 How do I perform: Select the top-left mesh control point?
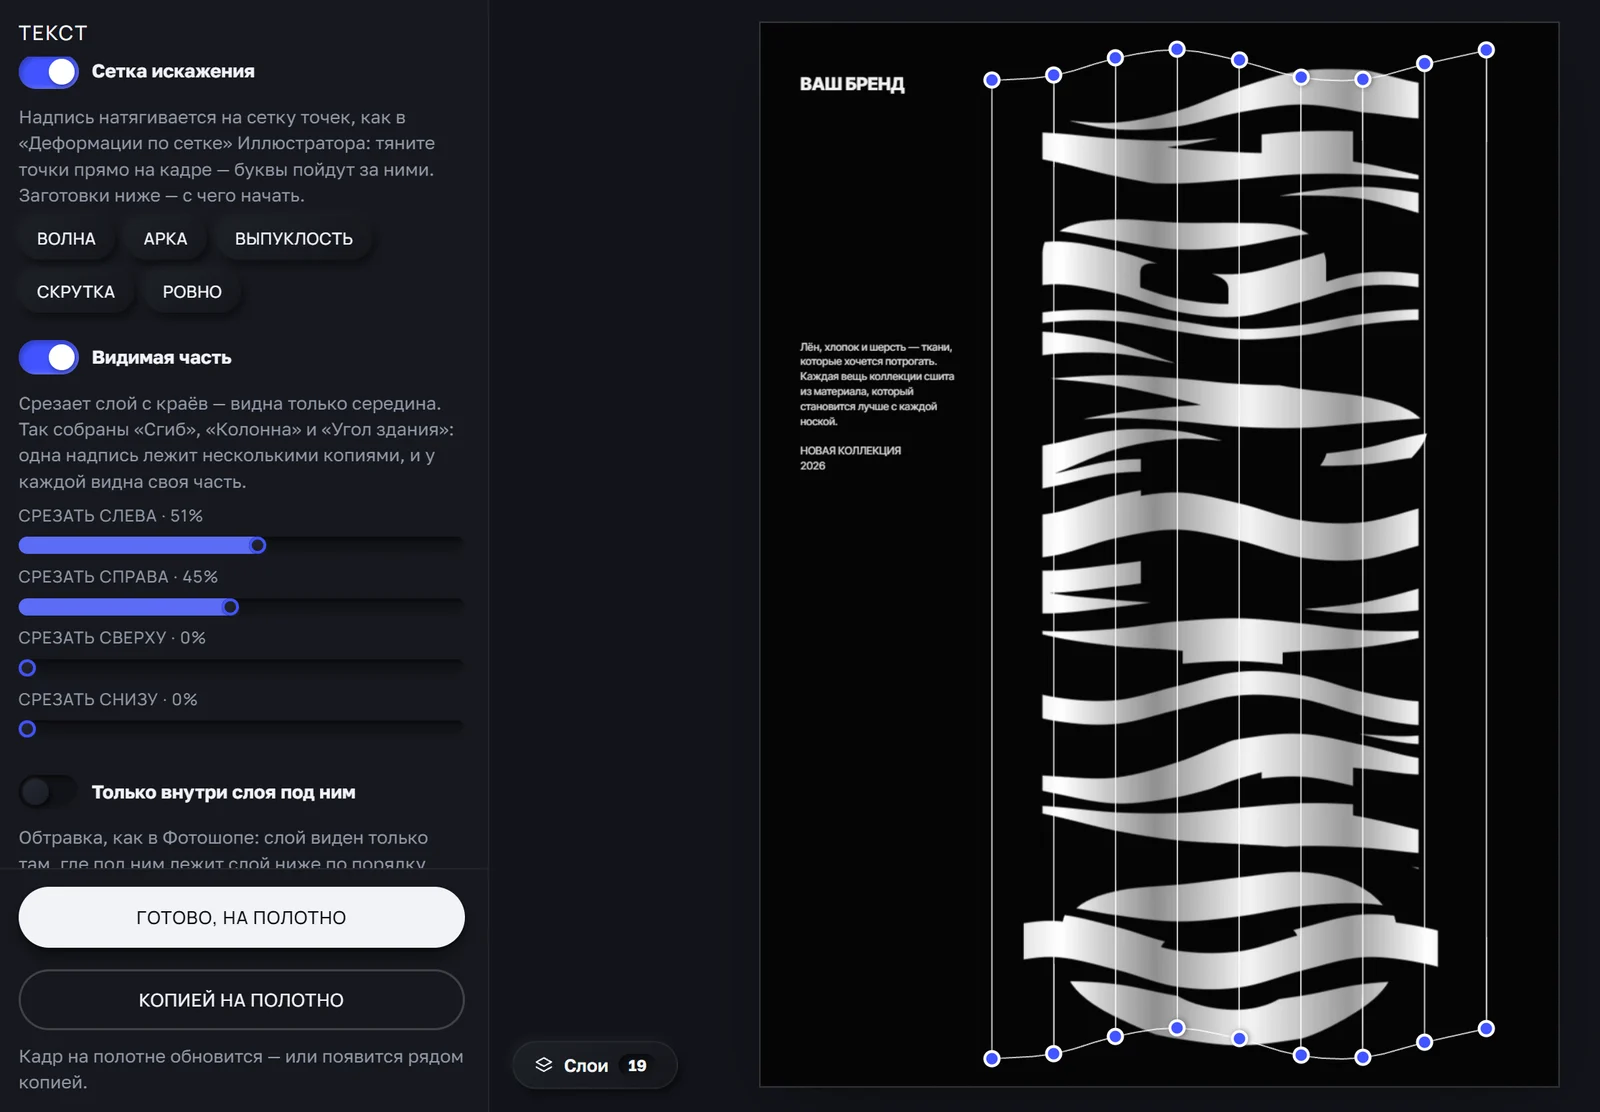click(x=992, y=80)
